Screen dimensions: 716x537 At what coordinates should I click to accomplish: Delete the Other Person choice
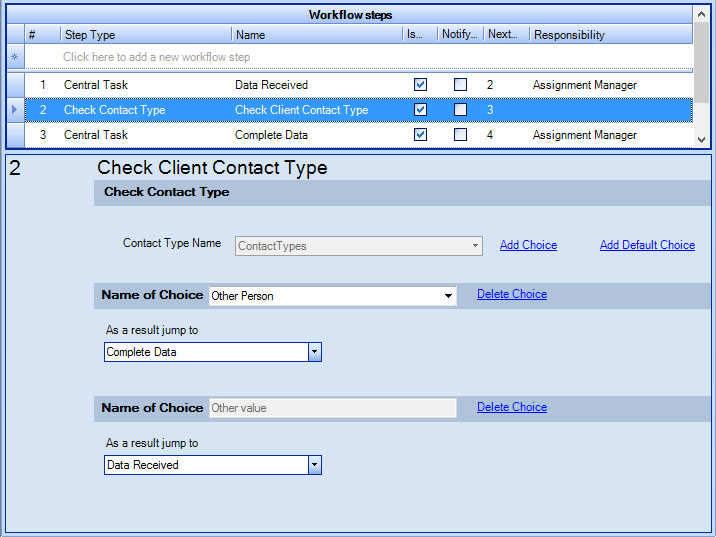click(512, 294)
